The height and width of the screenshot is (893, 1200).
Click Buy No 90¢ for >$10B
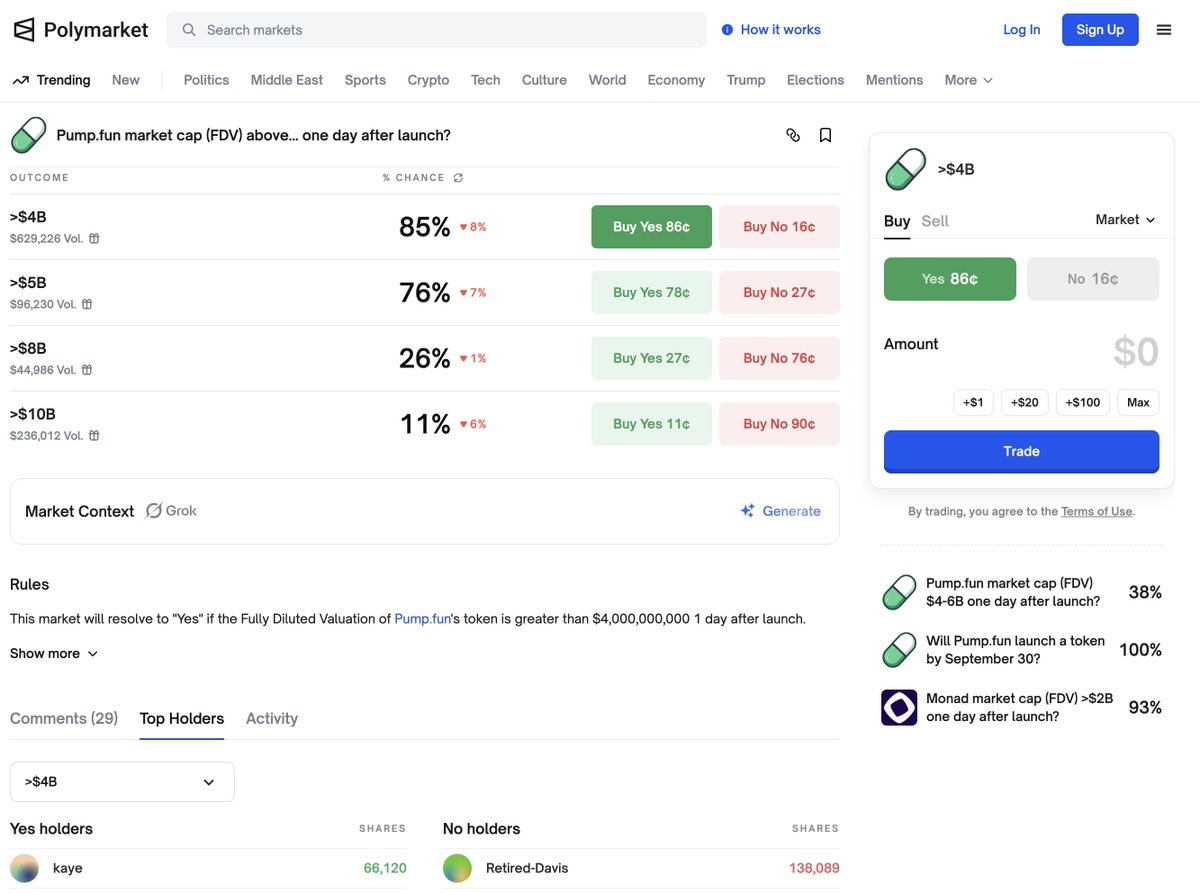(x=779, y=424)
